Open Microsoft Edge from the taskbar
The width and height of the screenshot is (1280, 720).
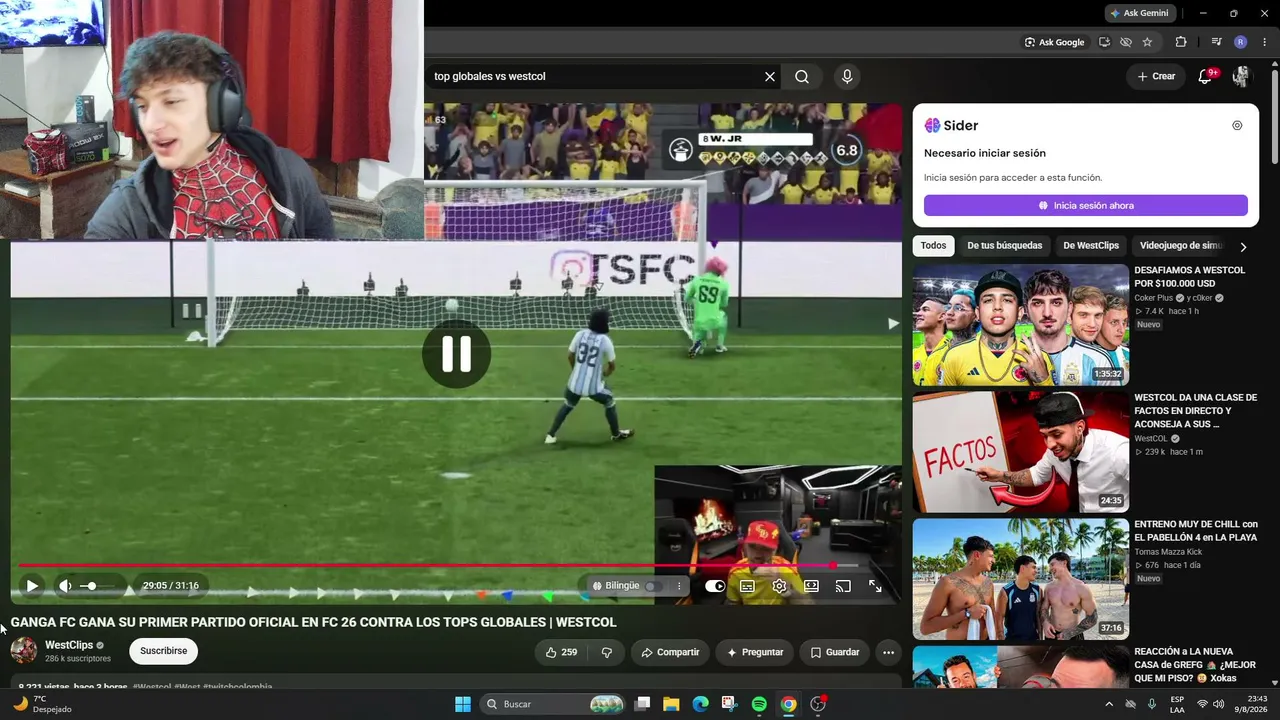pos(700,704)
